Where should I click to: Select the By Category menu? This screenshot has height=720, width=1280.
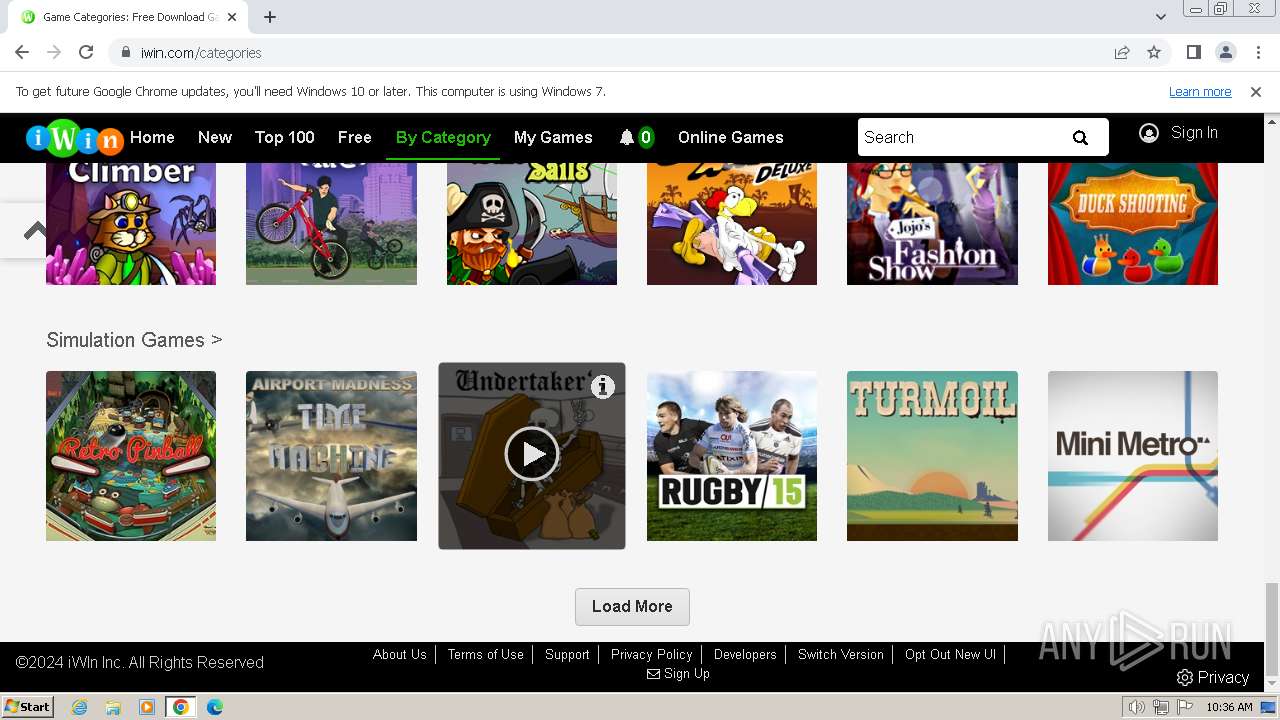pos(443,137)
